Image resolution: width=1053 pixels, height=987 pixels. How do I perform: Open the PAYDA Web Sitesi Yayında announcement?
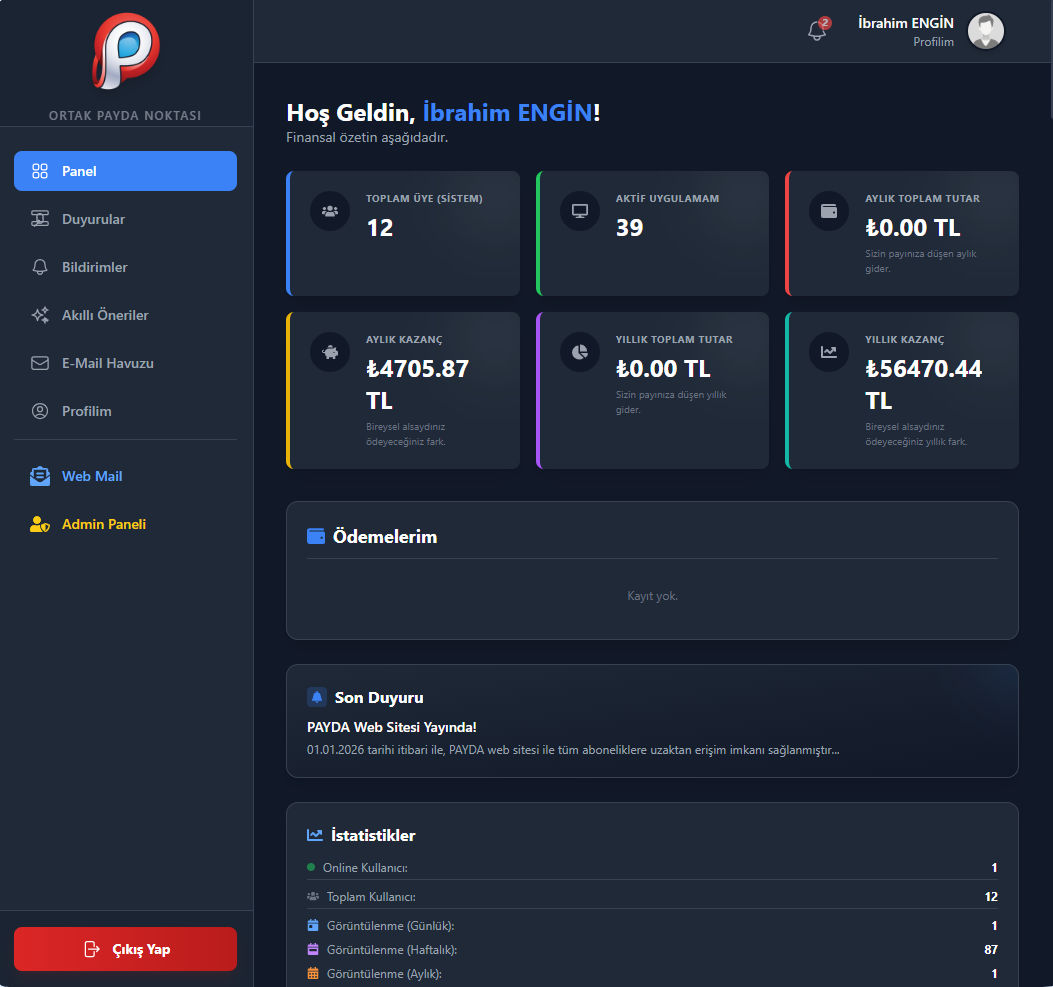click(391, 728)
